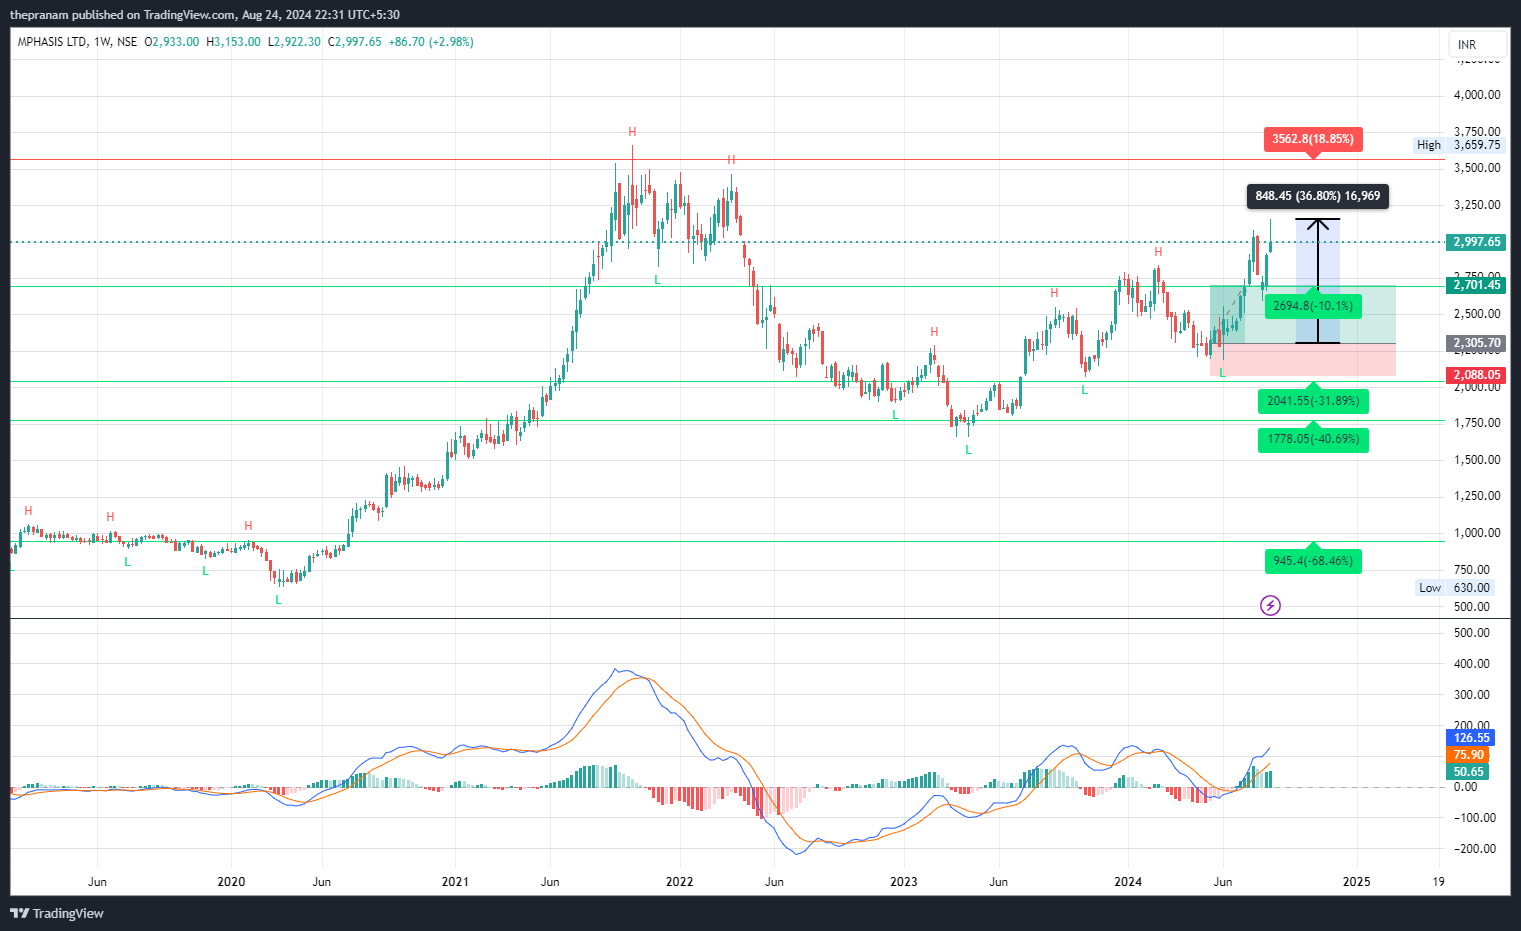Click the 2022 label on time axis
Screen dimensions: 1521x931
click(679, 882)
